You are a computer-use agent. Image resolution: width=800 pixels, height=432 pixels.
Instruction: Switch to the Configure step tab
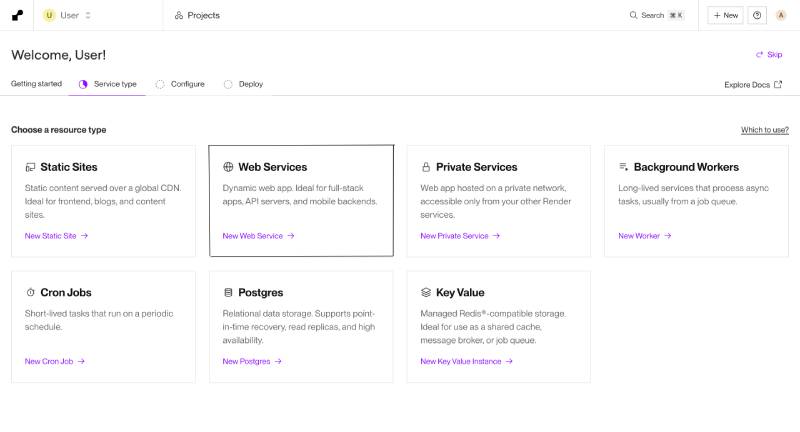180,84
